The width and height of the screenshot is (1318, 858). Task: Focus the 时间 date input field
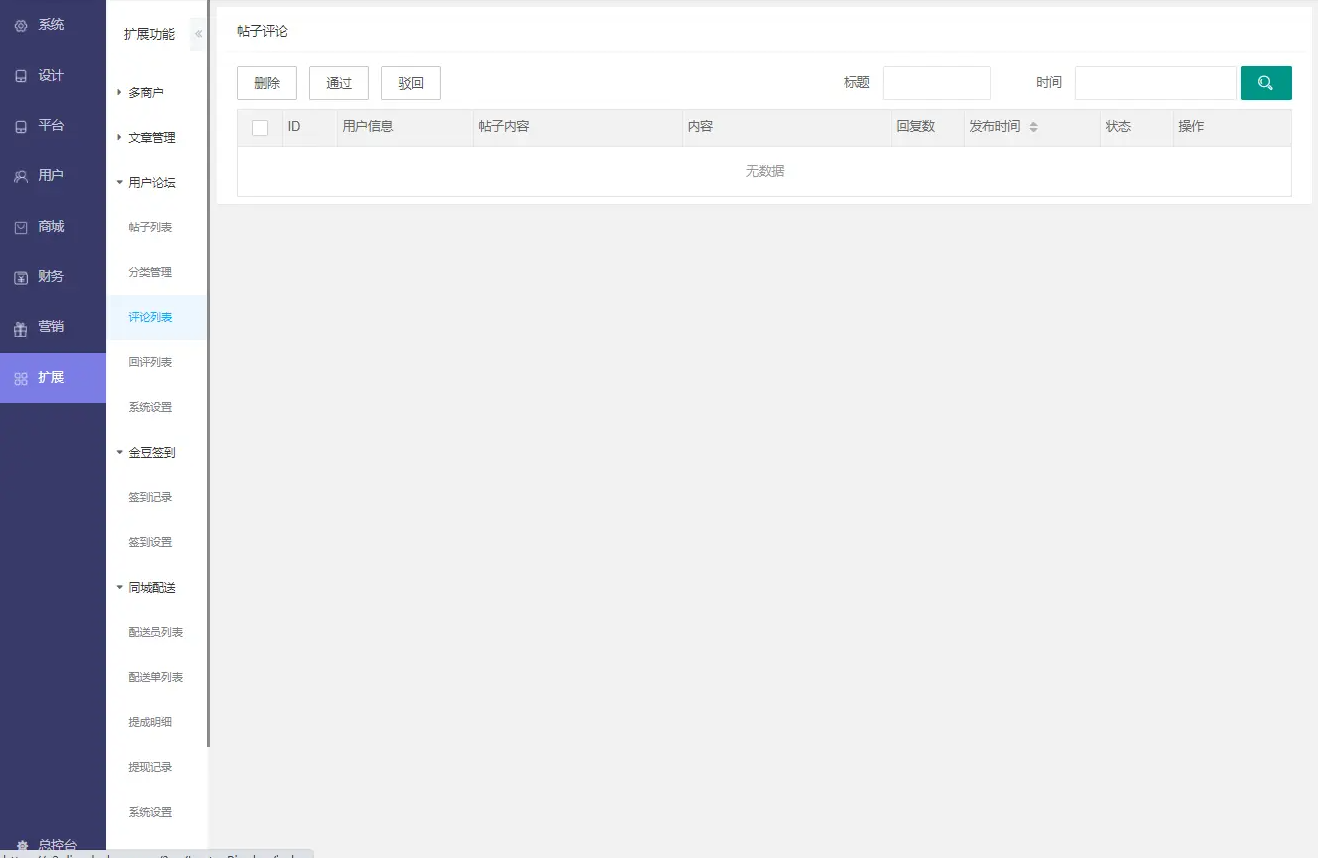(x=1156, y=83)
